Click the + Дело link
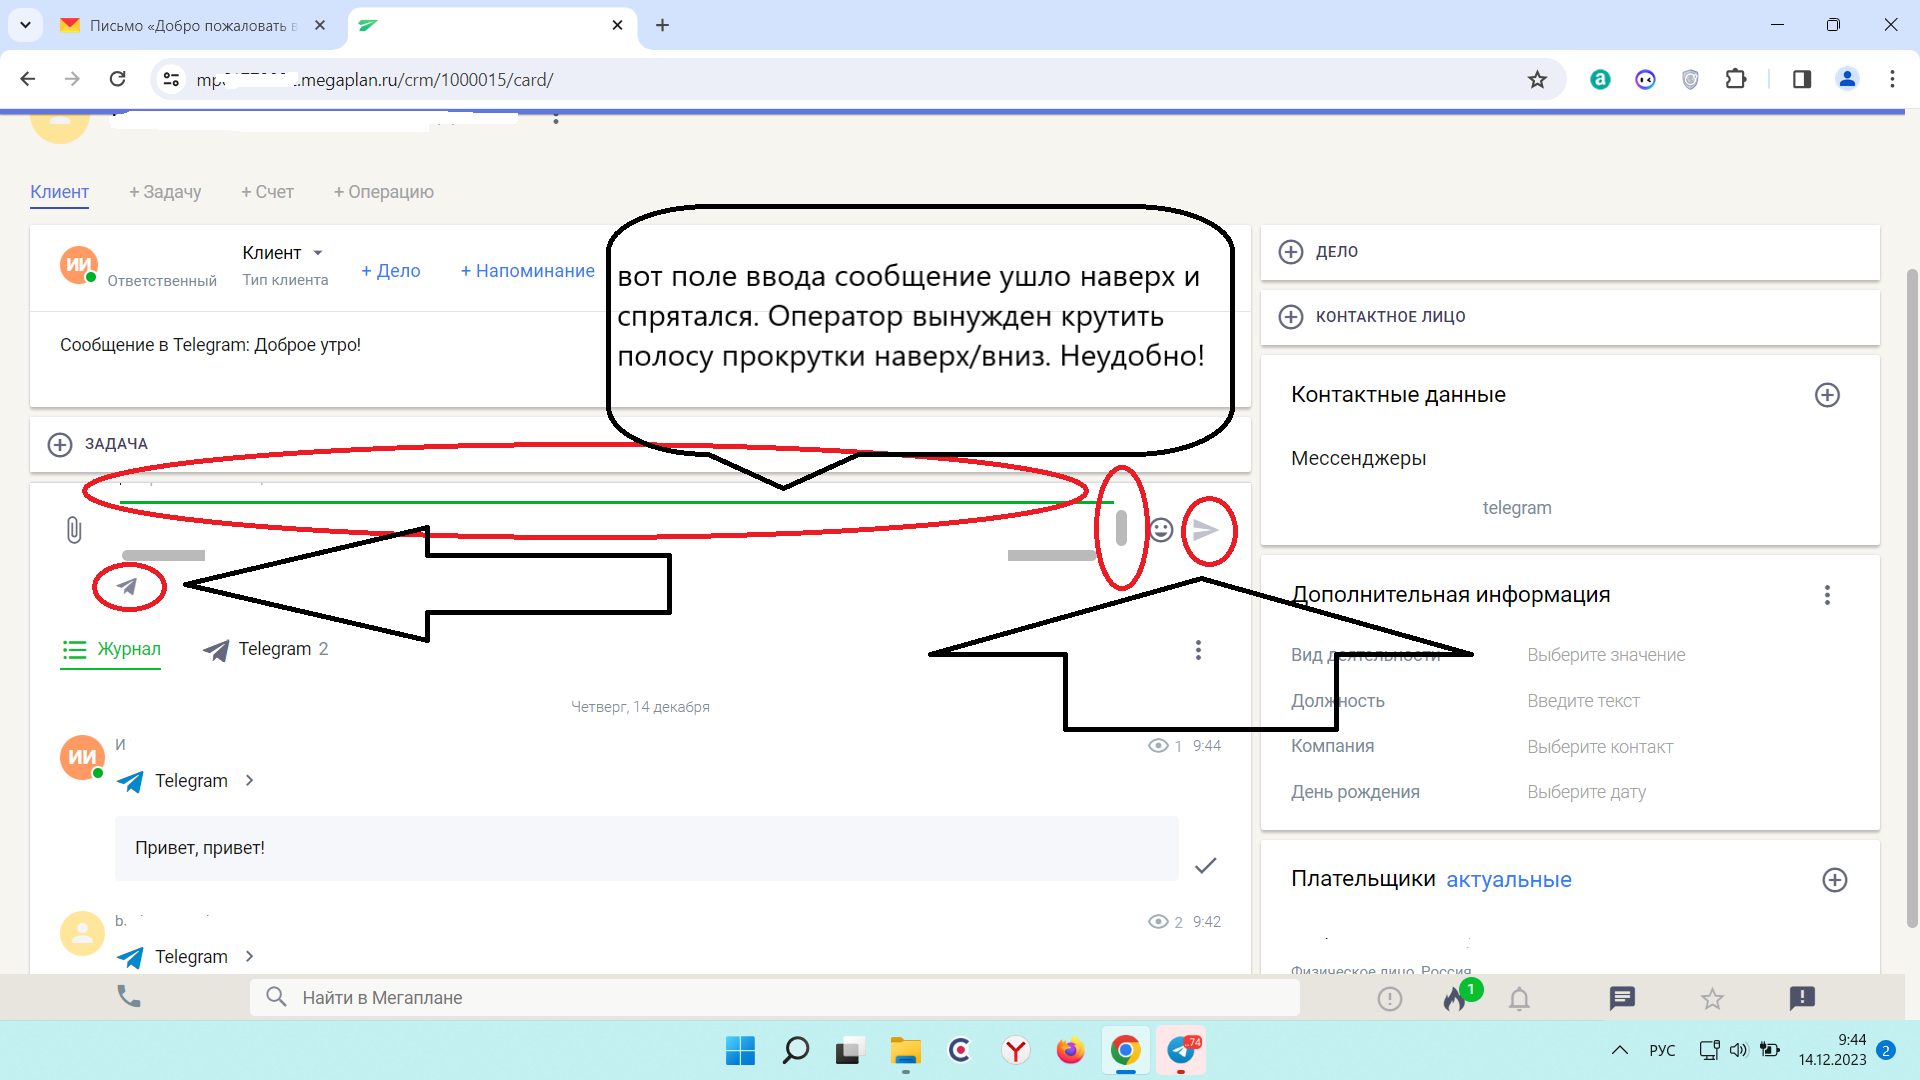This screenshot has height=1080, width=1920. point(391,271)
